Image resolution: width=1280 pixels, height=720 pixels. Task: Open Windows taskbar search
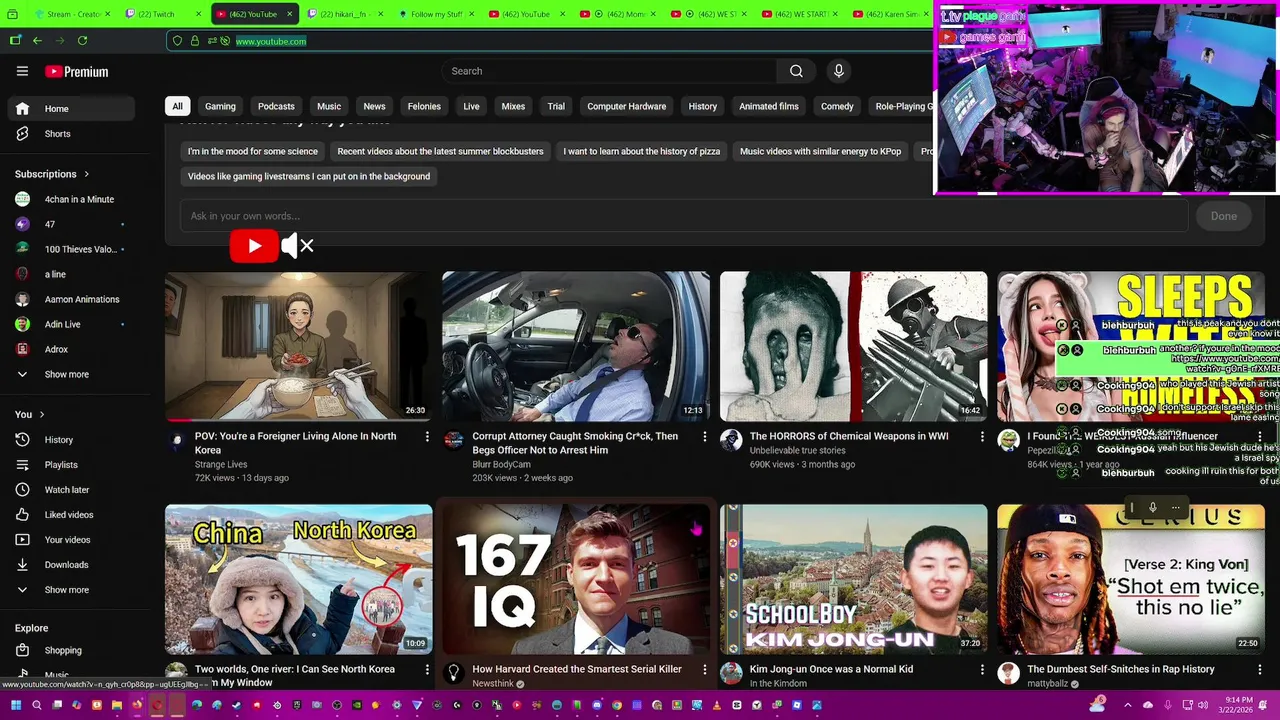[37, 705]
